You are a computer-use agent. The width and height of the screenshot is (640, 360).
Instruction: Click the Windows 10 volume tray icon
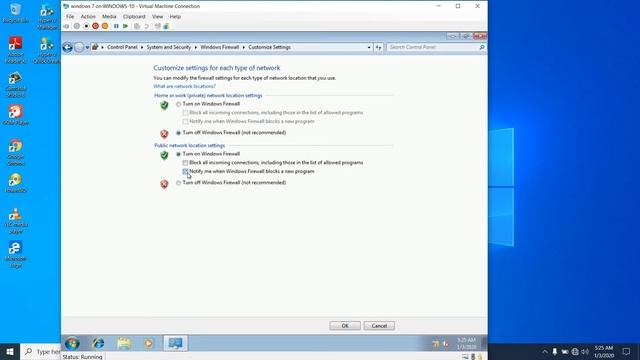pos(585,352)
